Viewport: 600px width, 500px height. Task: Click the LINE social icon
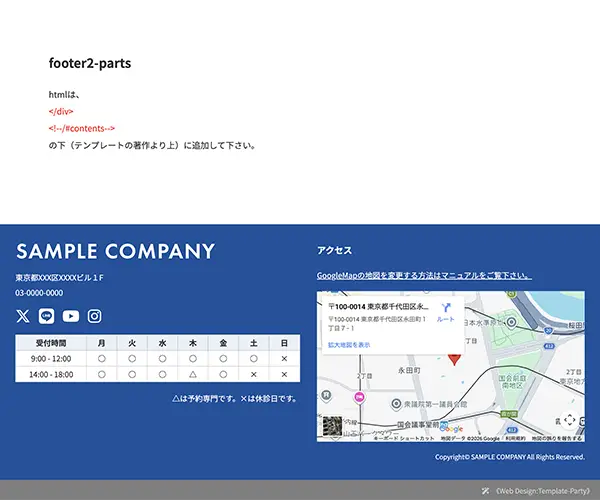(x=47, y=316)
